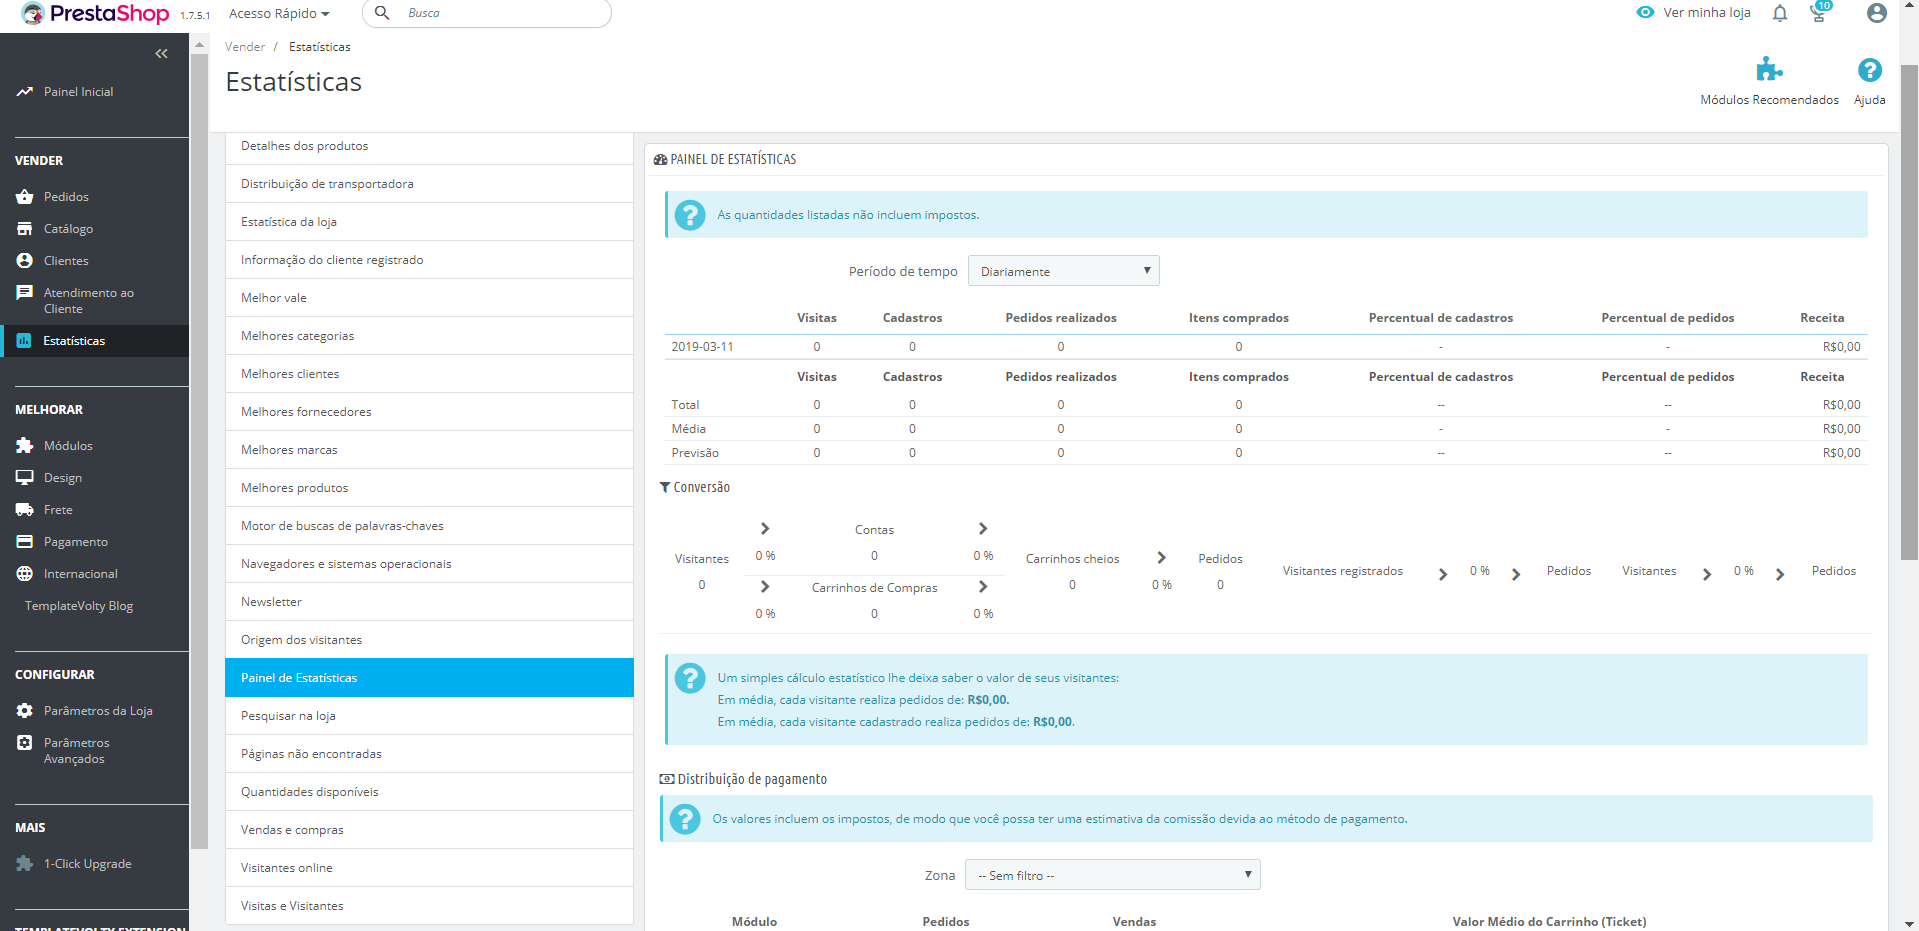
Task: Click the eye icon beside Ver minha loja
Action: point(1645,13)
